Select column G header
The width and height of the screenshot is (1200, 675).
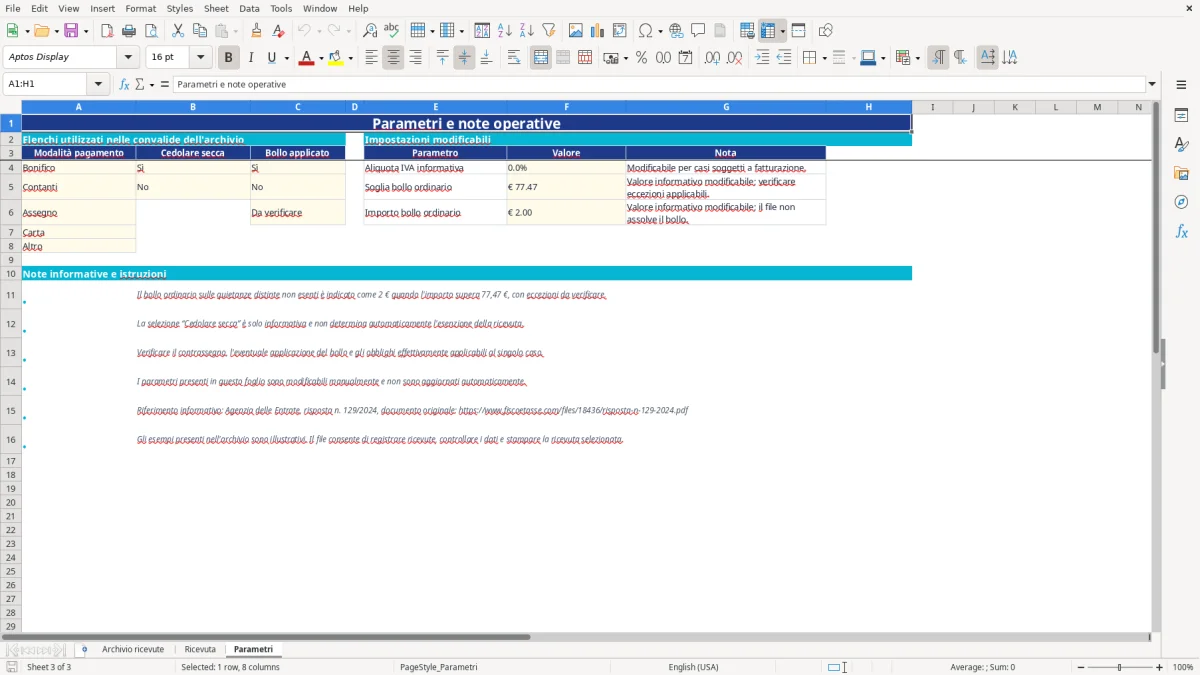tap(726, 107)
